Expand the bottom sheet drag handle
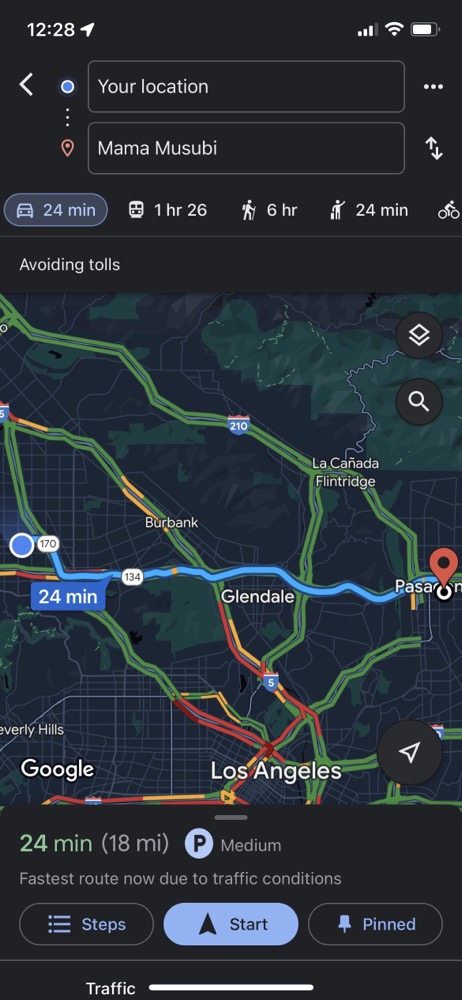Screen dimensions: 462x1000 [x=231, y=818]
